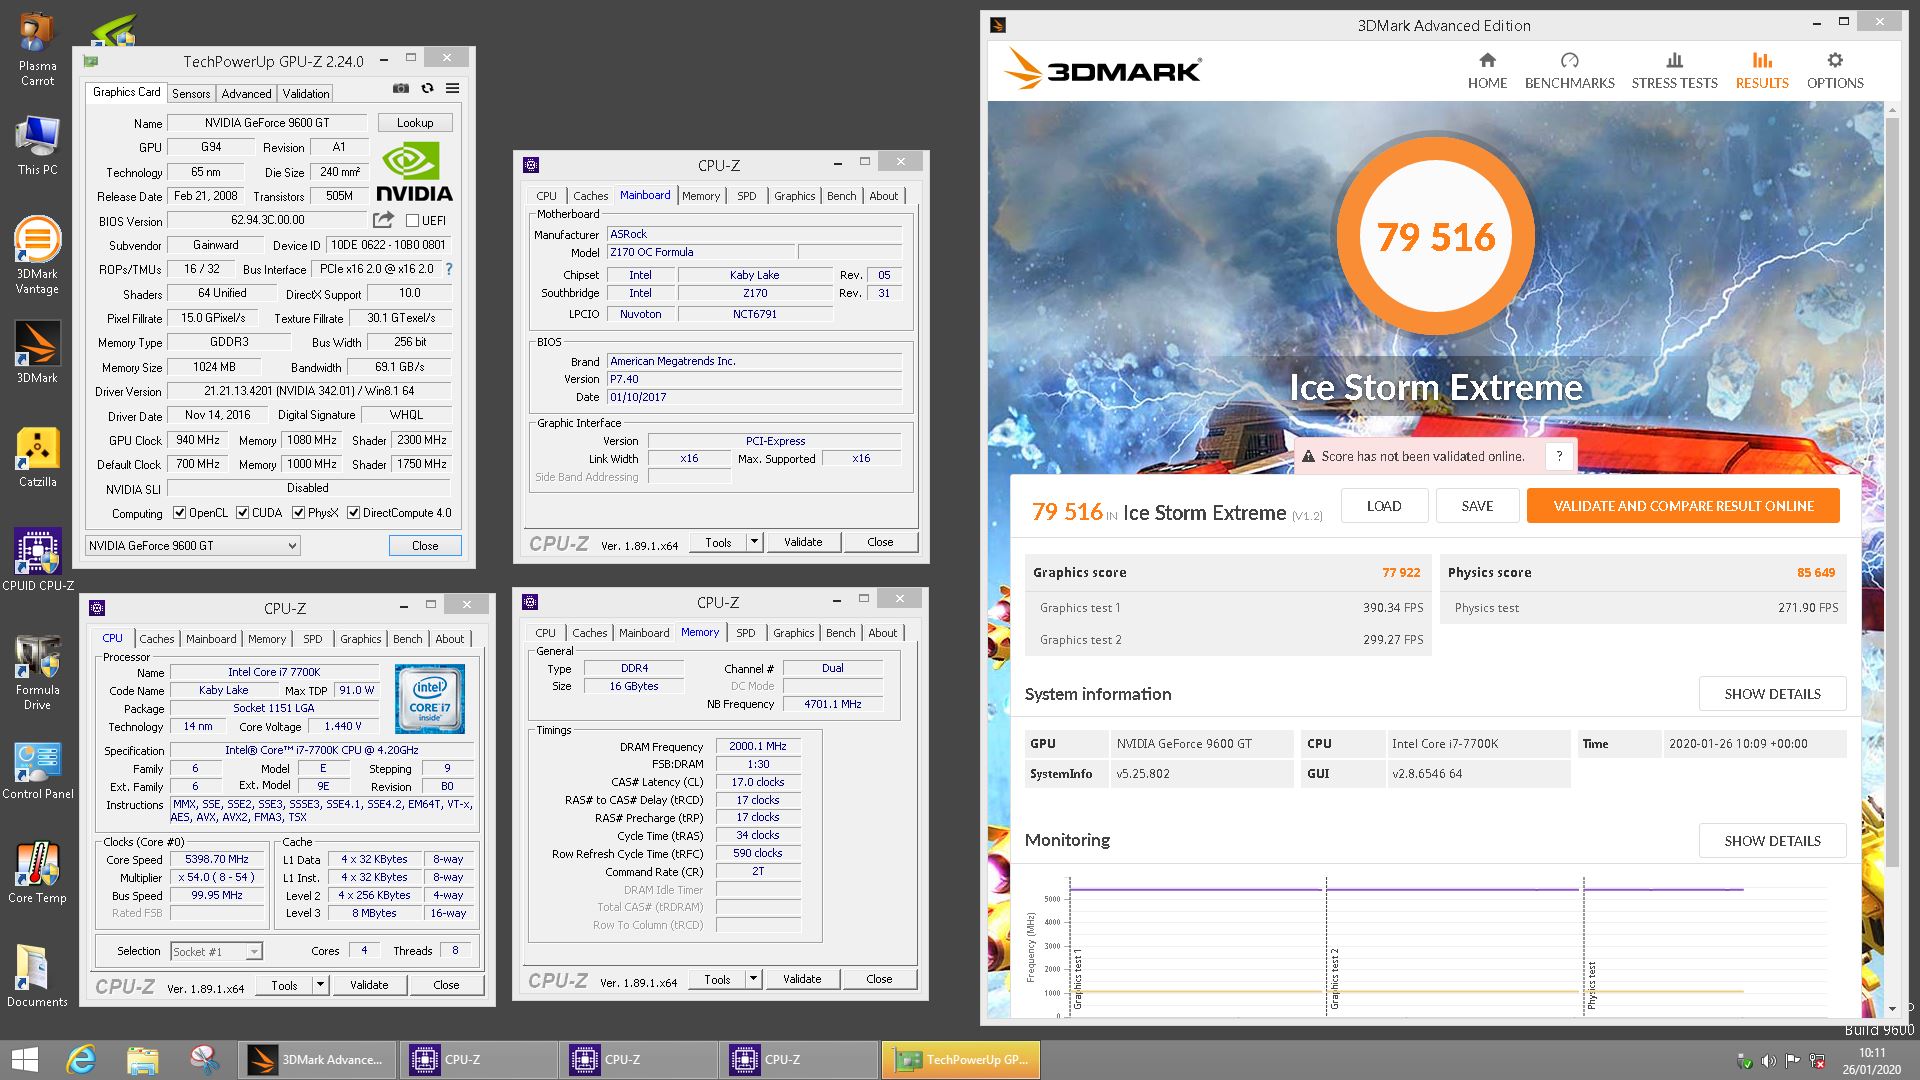
Task: Expand Tools dropdown arrow in CPU-Z CPU window
Action: 320,985
